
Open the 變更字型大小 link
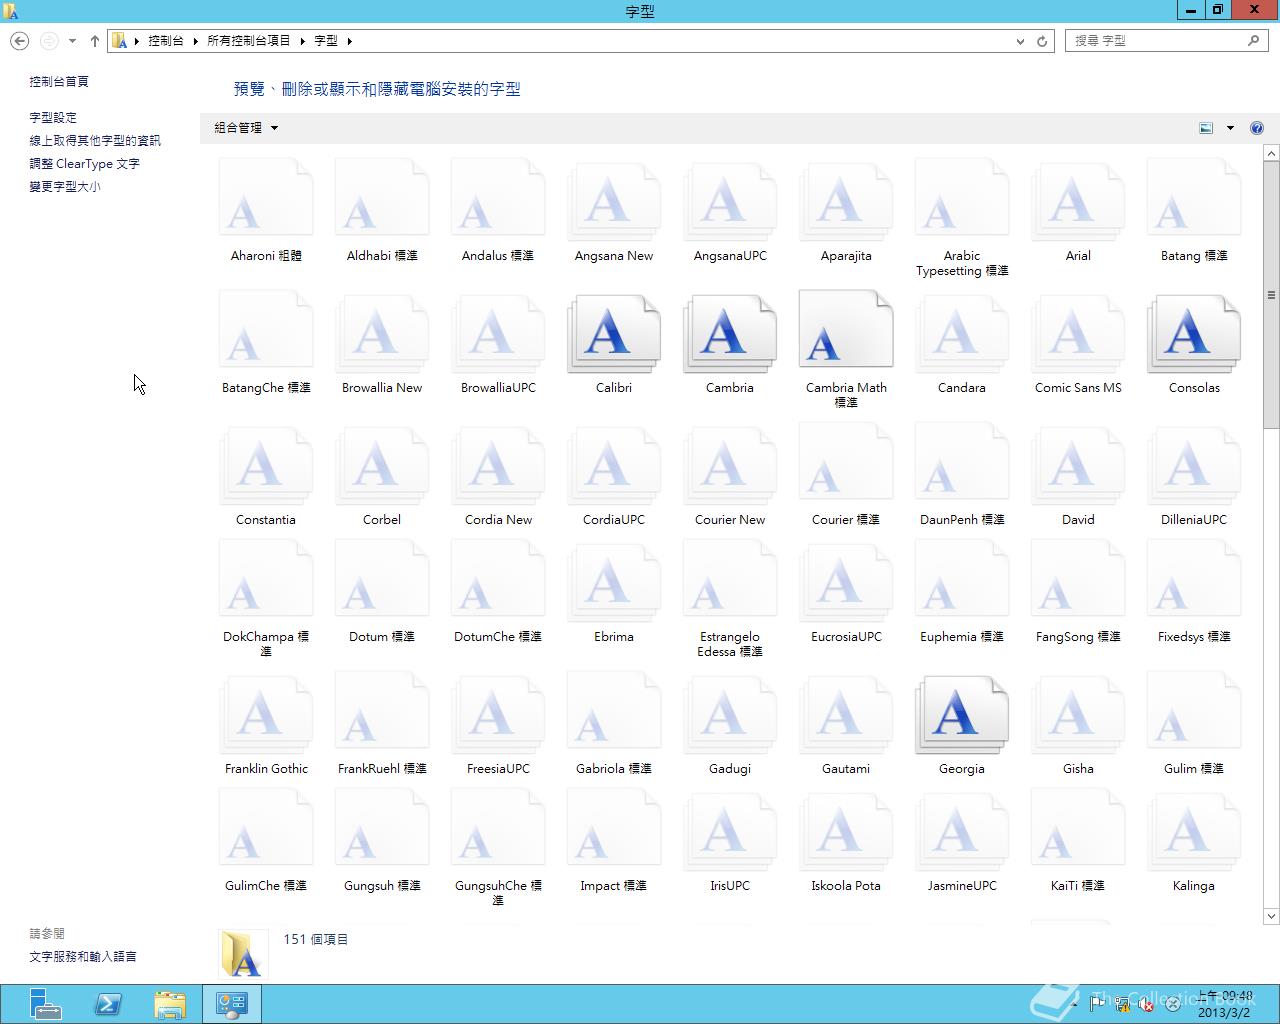click(x=65, y=187)
